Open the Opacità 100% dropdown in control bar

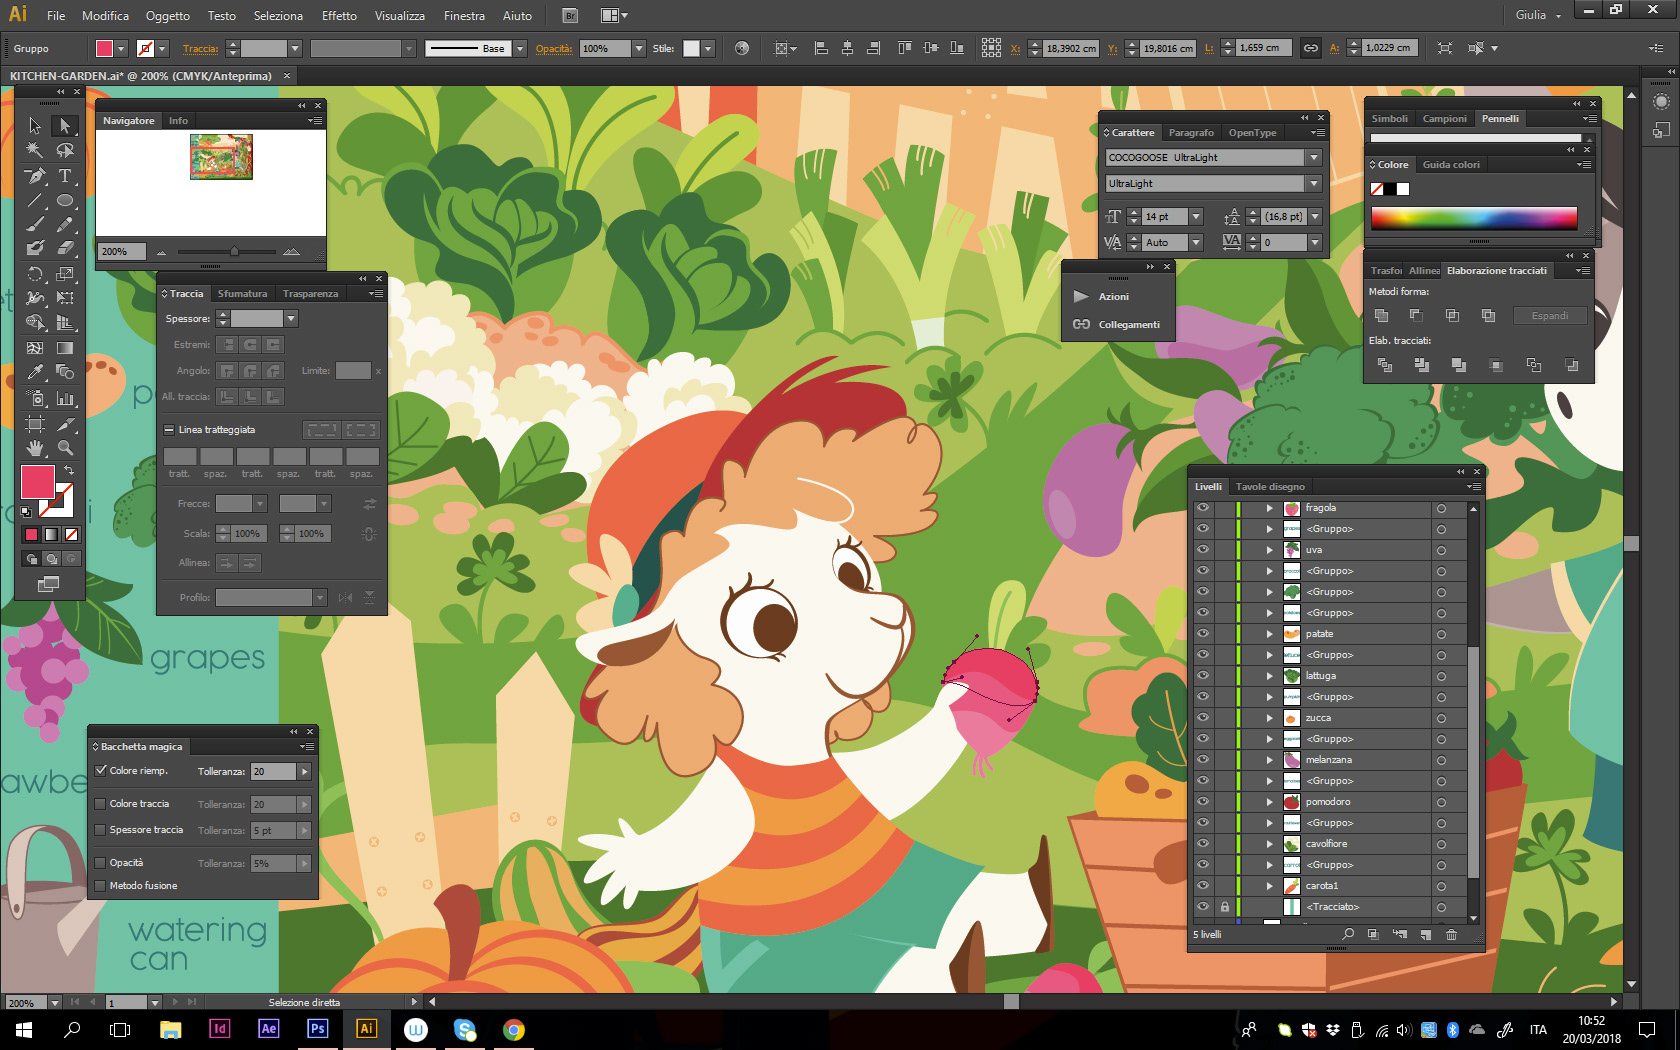(x=639, y=48)
